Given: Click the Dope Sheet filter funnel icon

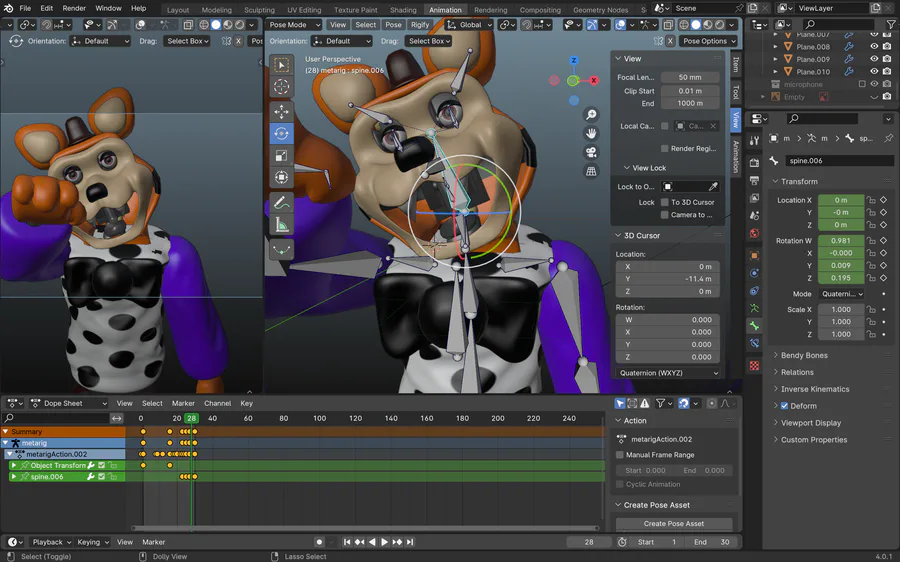Looking at the screenshot, I should (661, 404).
